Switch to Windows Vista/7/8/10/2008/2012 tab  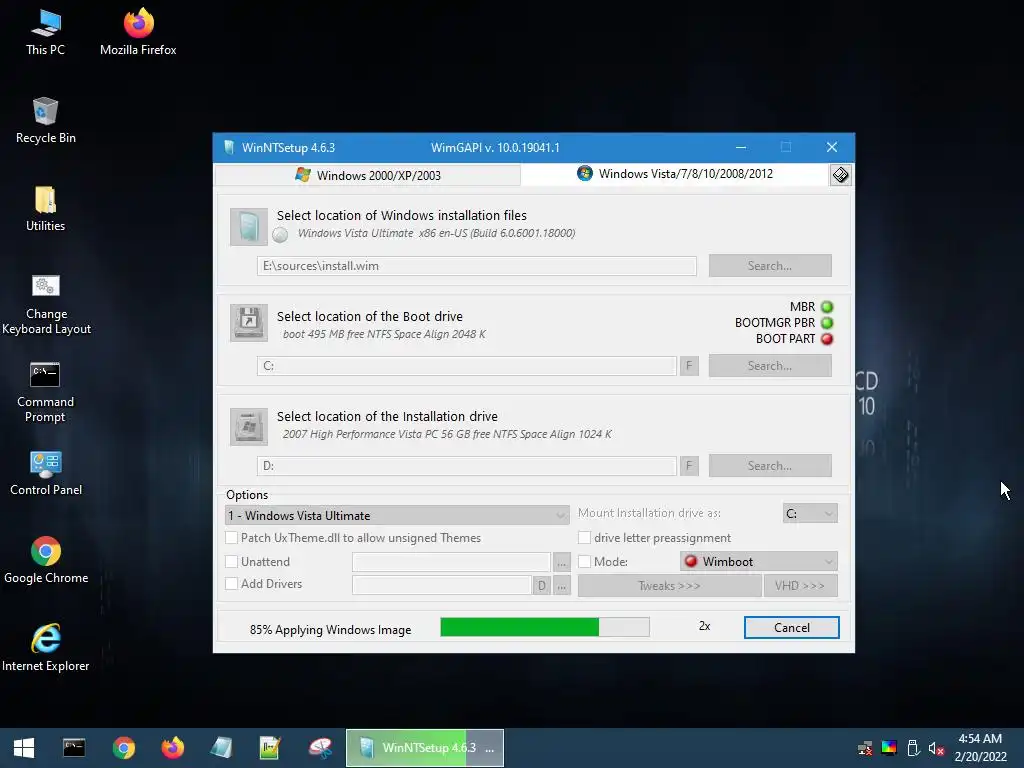coord(675,174)
